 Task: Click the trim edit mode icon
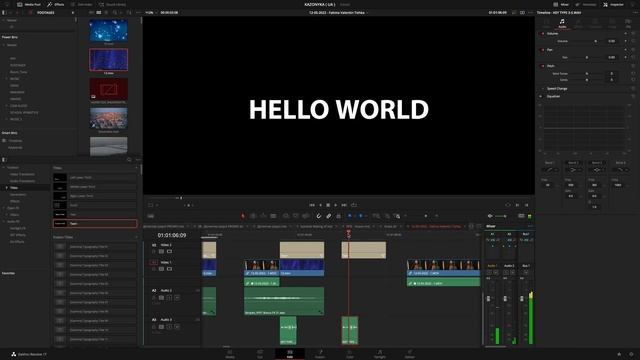pyautogui.click(x=253, y=216)
